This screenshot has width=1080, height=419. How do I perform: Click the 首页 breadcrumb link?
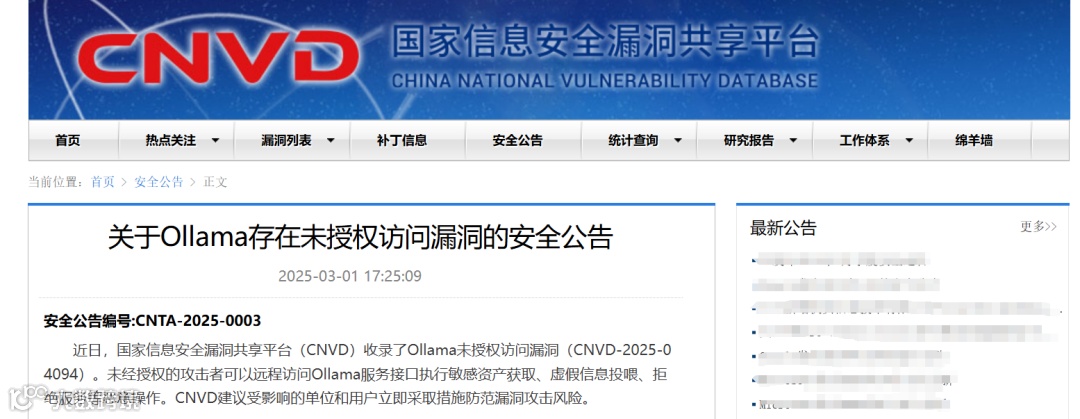coord(103,182)
